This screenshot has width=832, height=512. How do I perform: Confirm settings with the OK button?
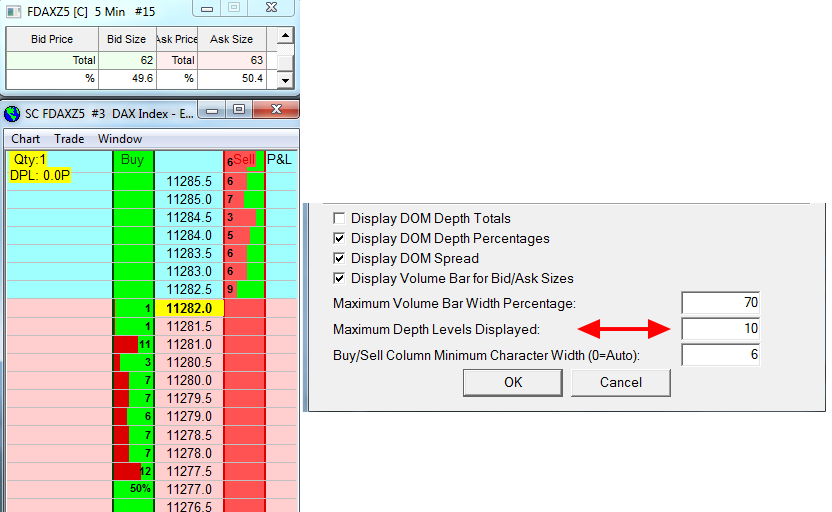coord(513,383)
